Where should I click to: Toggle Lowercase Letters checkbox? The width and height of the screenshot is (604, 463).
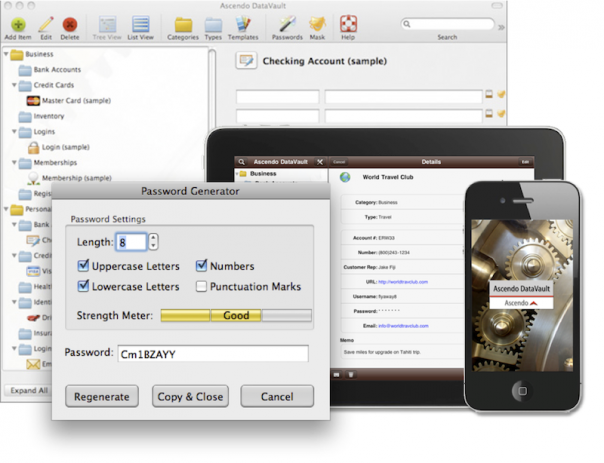pyautogui.click(x=83, y=286)
